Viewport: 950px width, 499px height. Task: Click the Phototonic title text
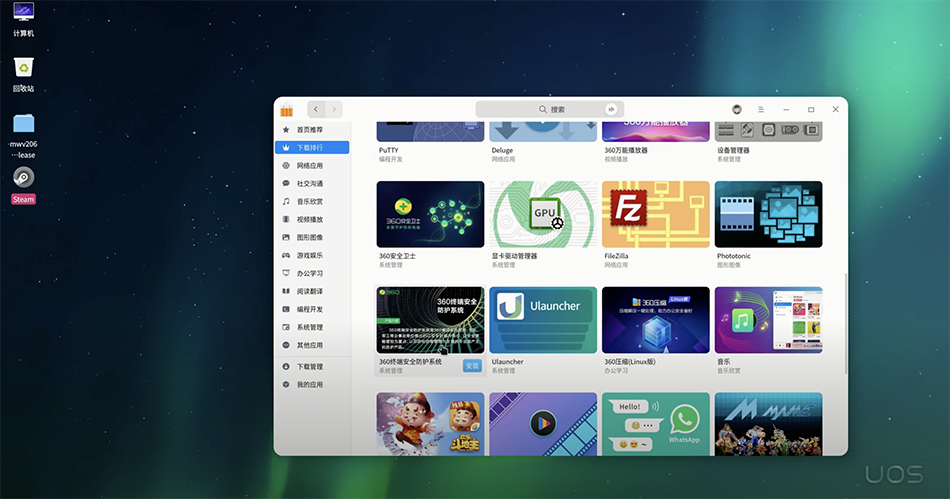click(x=734, y=256)
